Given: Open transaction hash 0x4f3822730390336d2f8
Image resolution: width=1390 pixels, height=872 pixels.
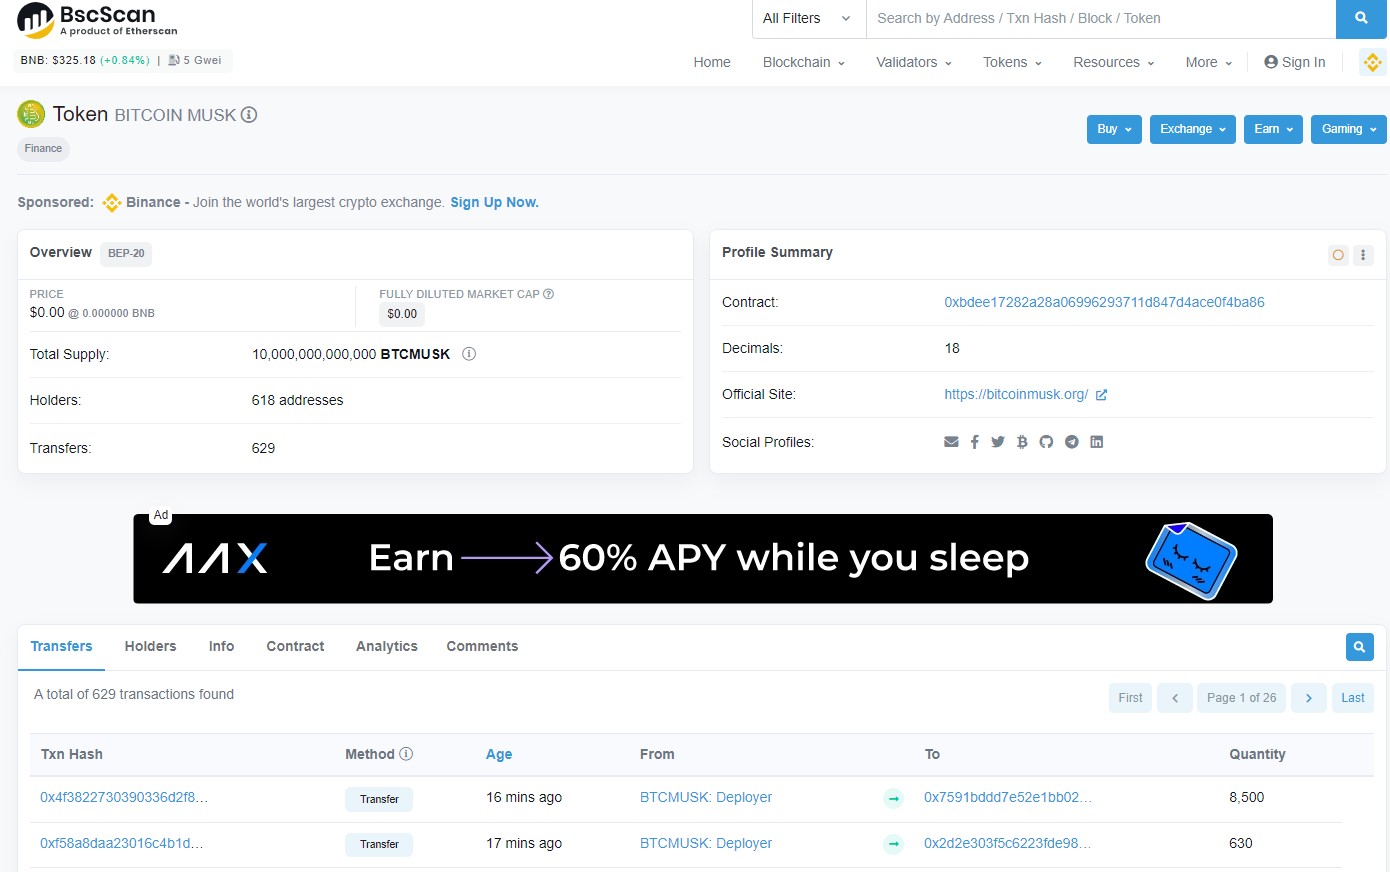Looking at the screenshot, I should coord(124,797).
